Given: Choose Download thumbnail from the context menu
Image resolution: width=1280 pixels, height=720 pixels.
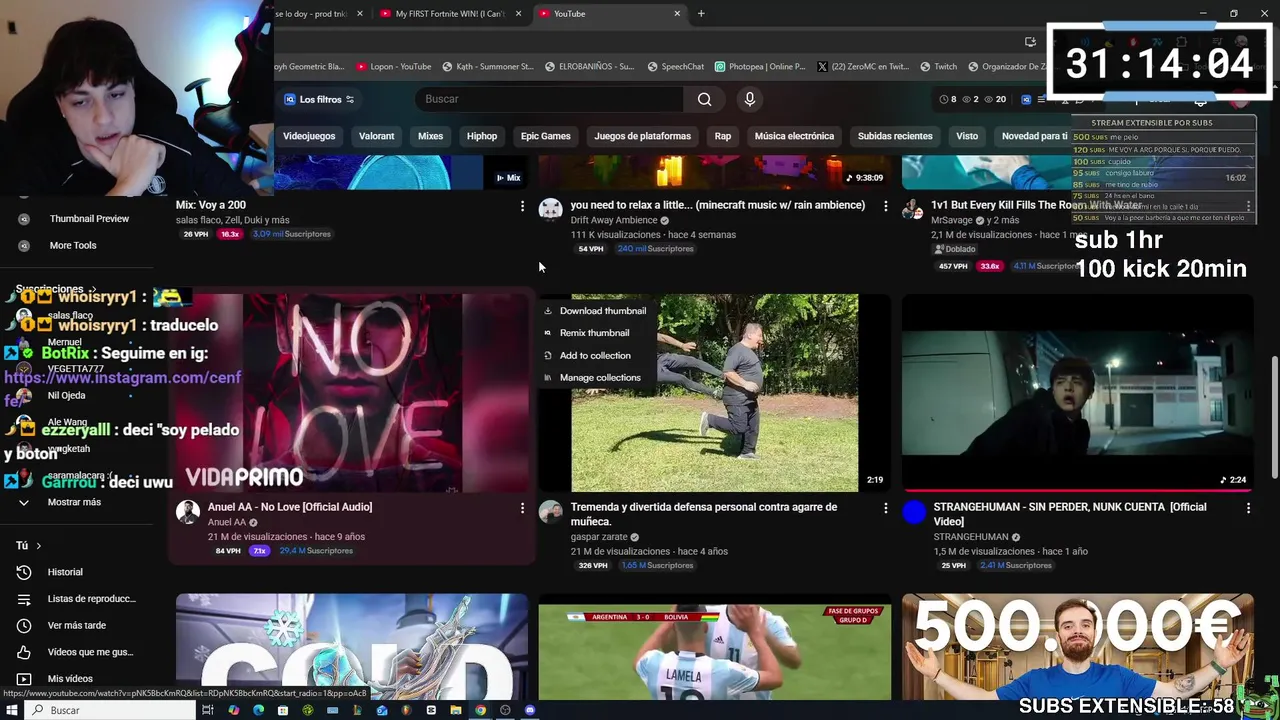Looking at the screenshot, I should 595,311.
